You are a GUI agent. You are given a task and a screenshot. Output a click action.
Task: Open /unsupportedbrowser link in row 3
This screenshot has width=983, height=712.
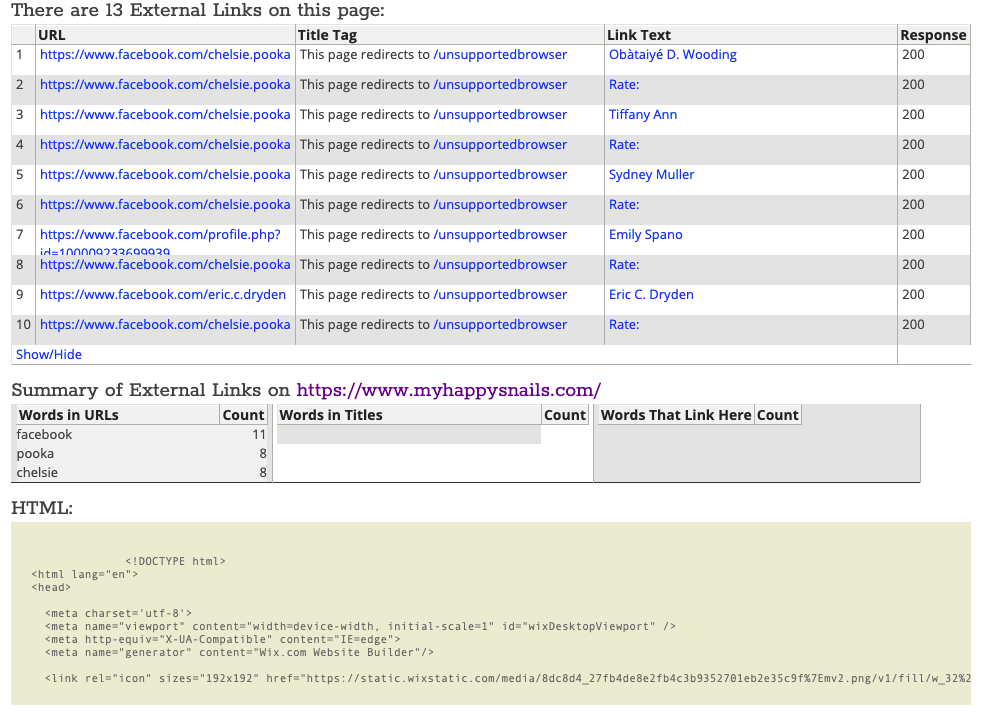[x=500, y=115]
